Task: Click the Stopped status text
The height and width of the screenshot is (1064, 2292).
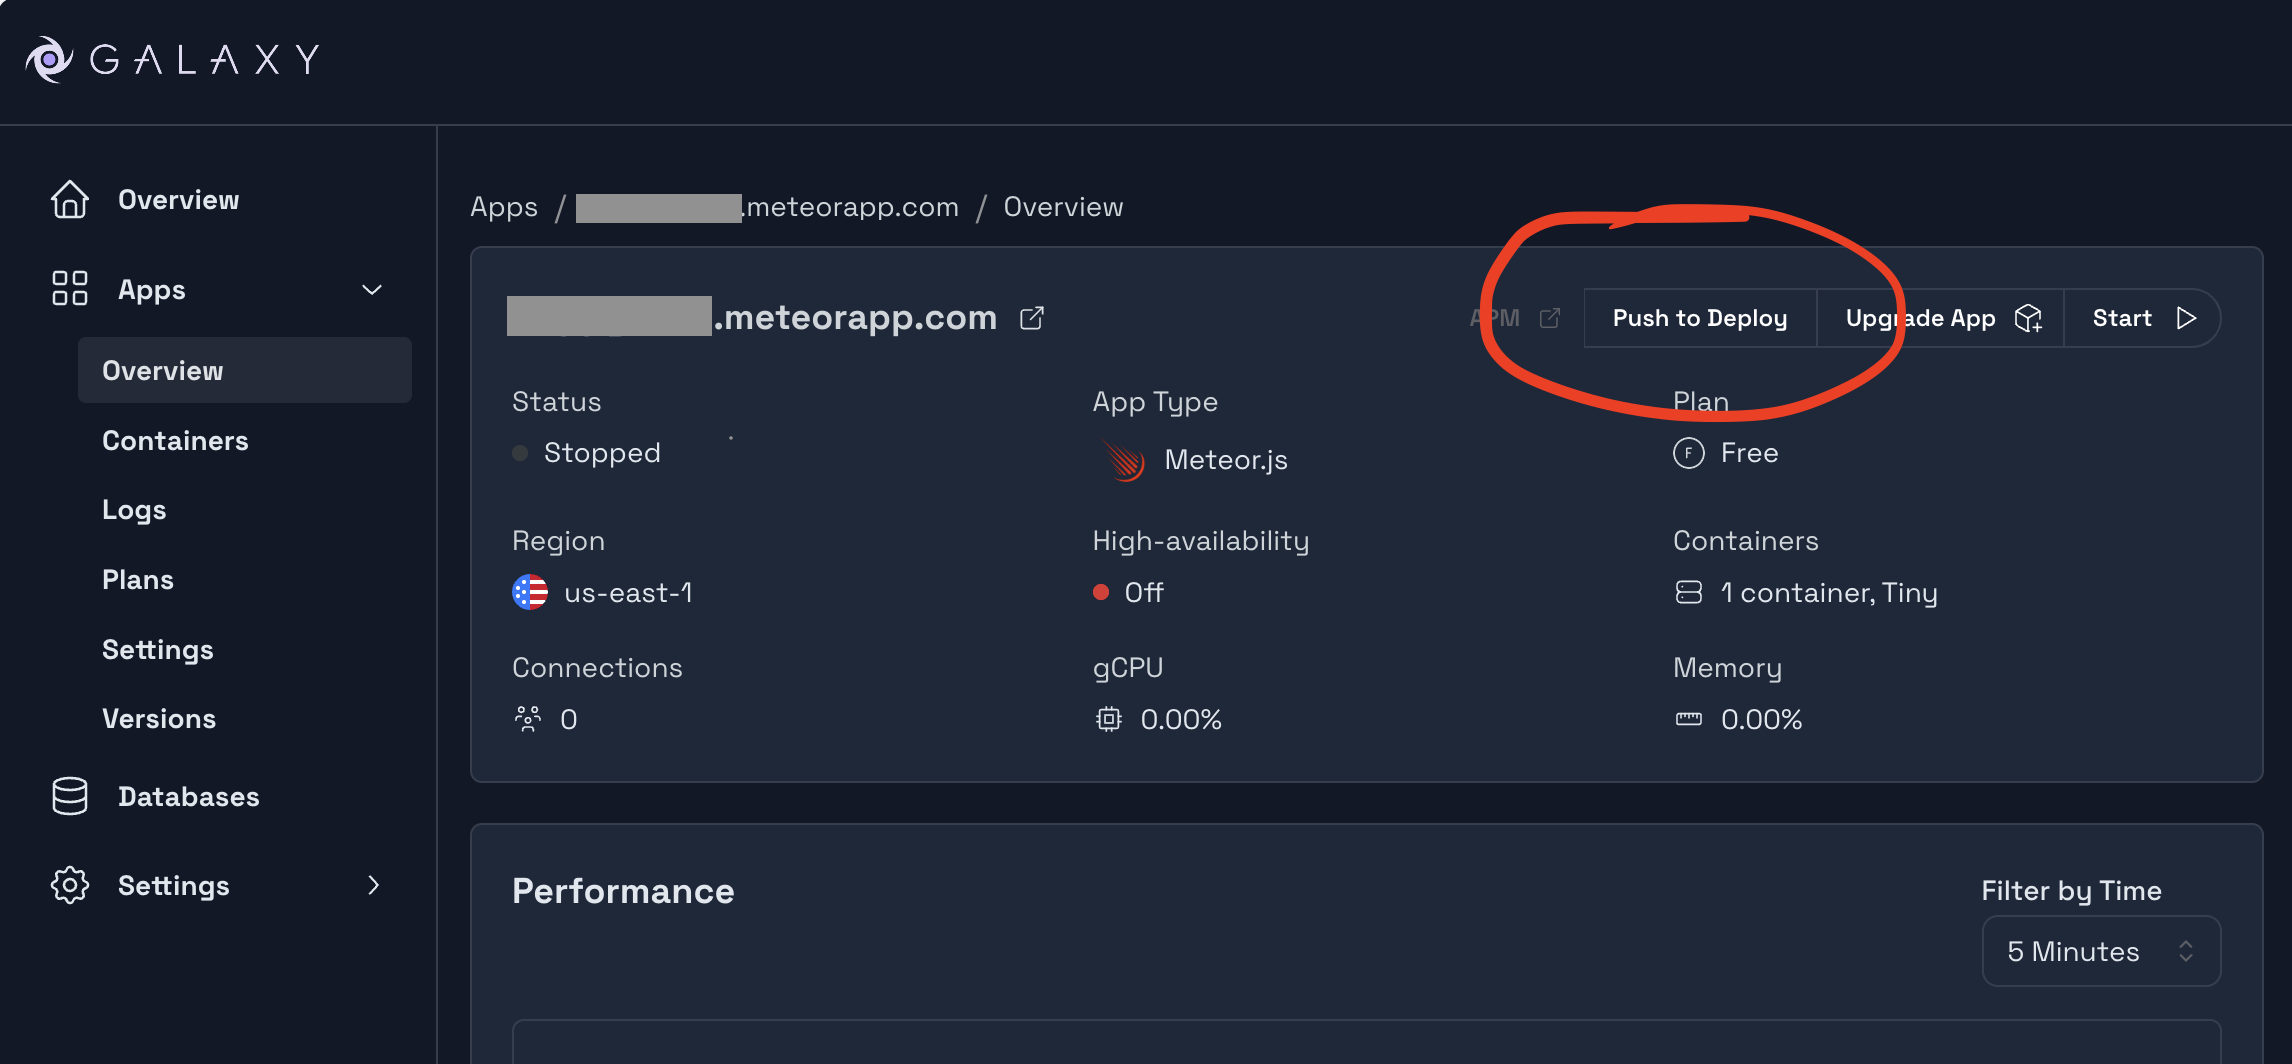Action: click(x=602, y=453)
